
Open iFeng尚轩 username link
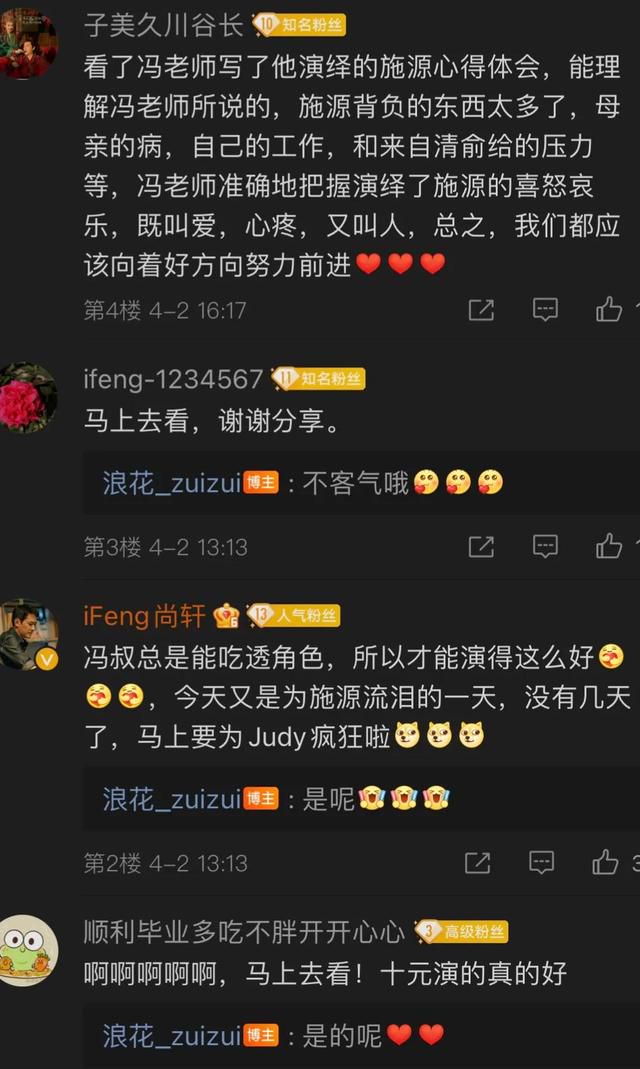click(x=144, y=616)
